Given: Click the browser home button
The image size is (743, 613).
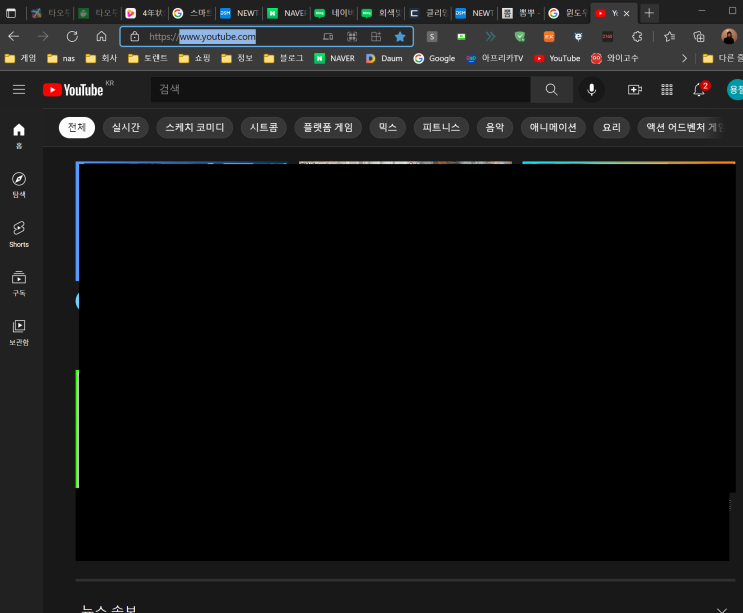Looking at the screenshot, I should pos(101,36).
